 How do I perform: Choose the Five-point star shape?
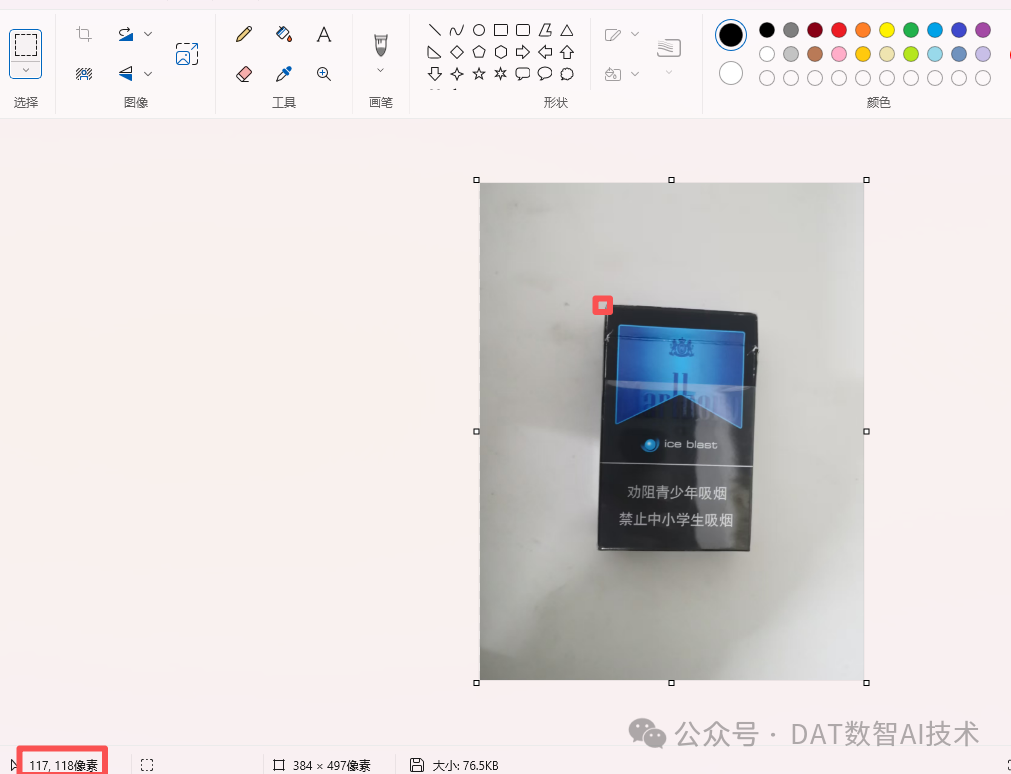[x=478, y=74]
